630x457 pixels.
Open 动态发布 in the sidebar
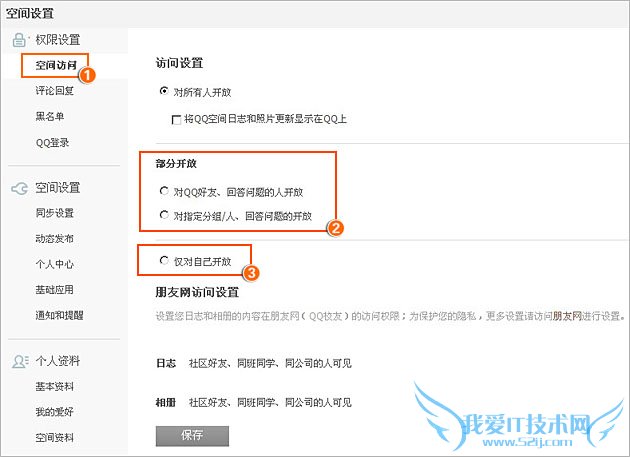[x=55, y=239]
